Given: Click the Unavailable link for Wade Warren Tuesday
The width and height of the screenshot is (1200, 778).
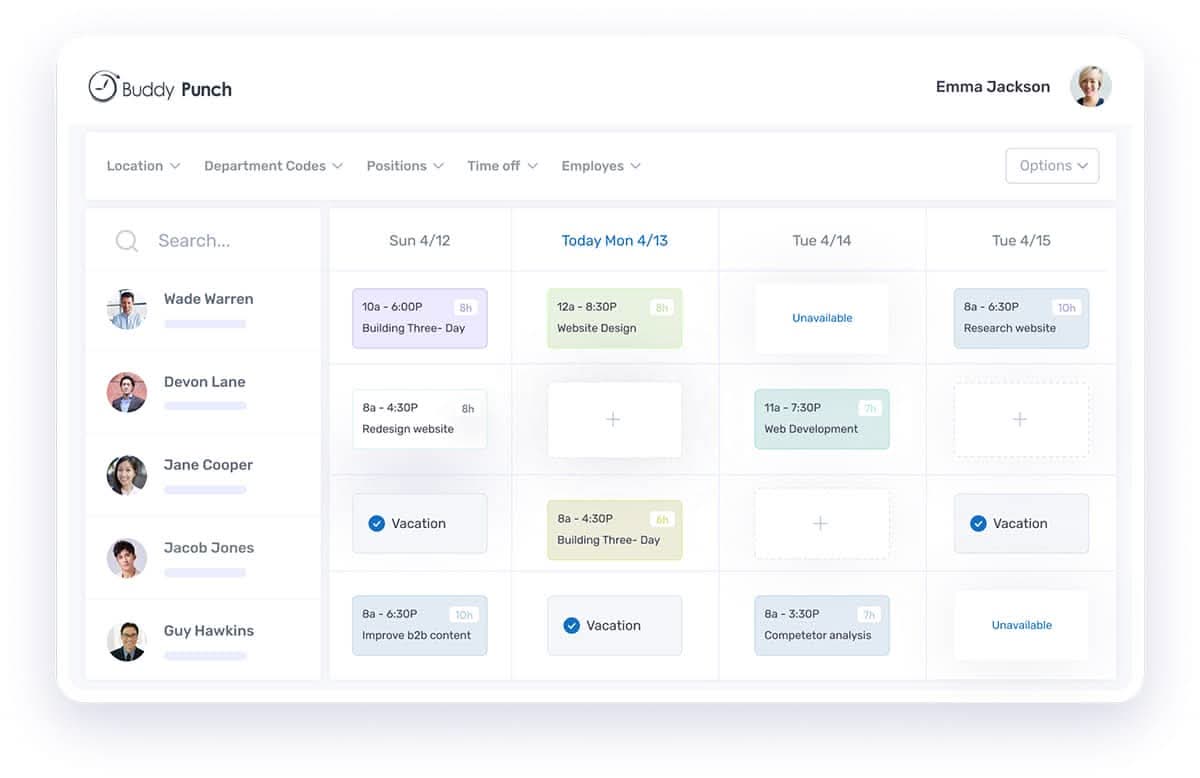Looking at the screenshot, I should 821,316.
